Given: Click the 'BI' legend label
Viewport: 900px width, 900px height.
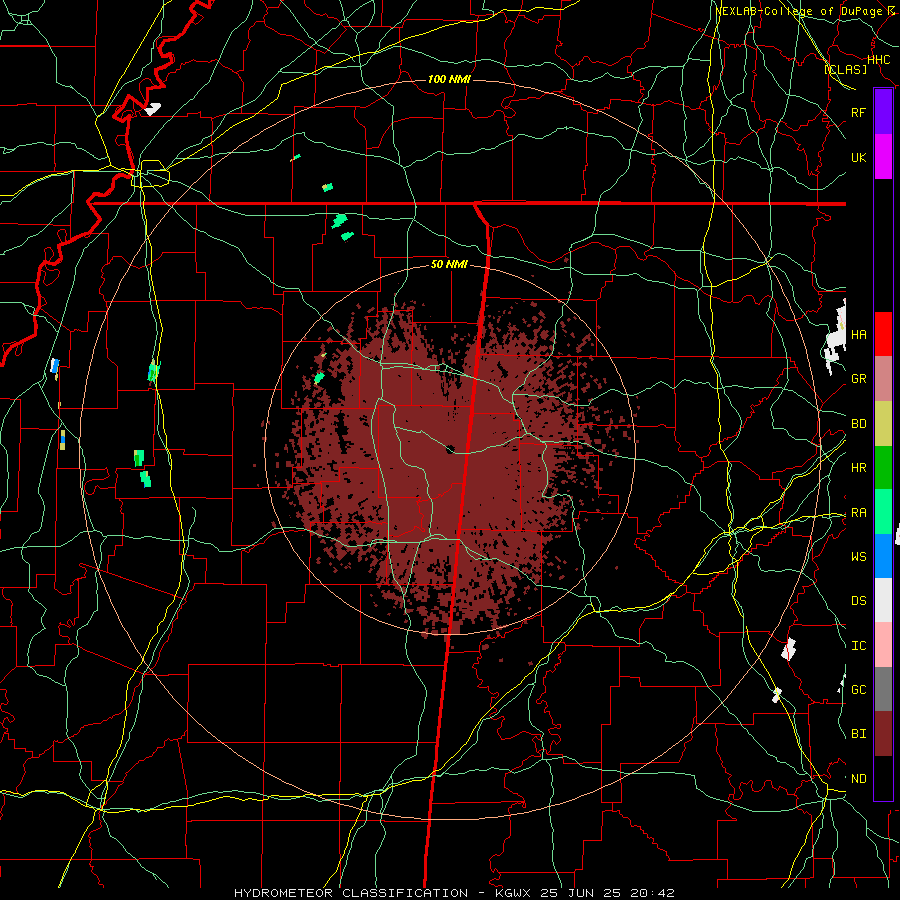Looking at the screenshot, I should click(858, 734).
